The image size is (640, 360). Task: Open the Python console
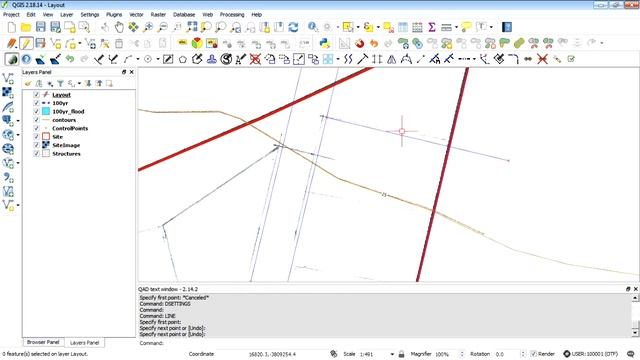[x=325, y=43]
